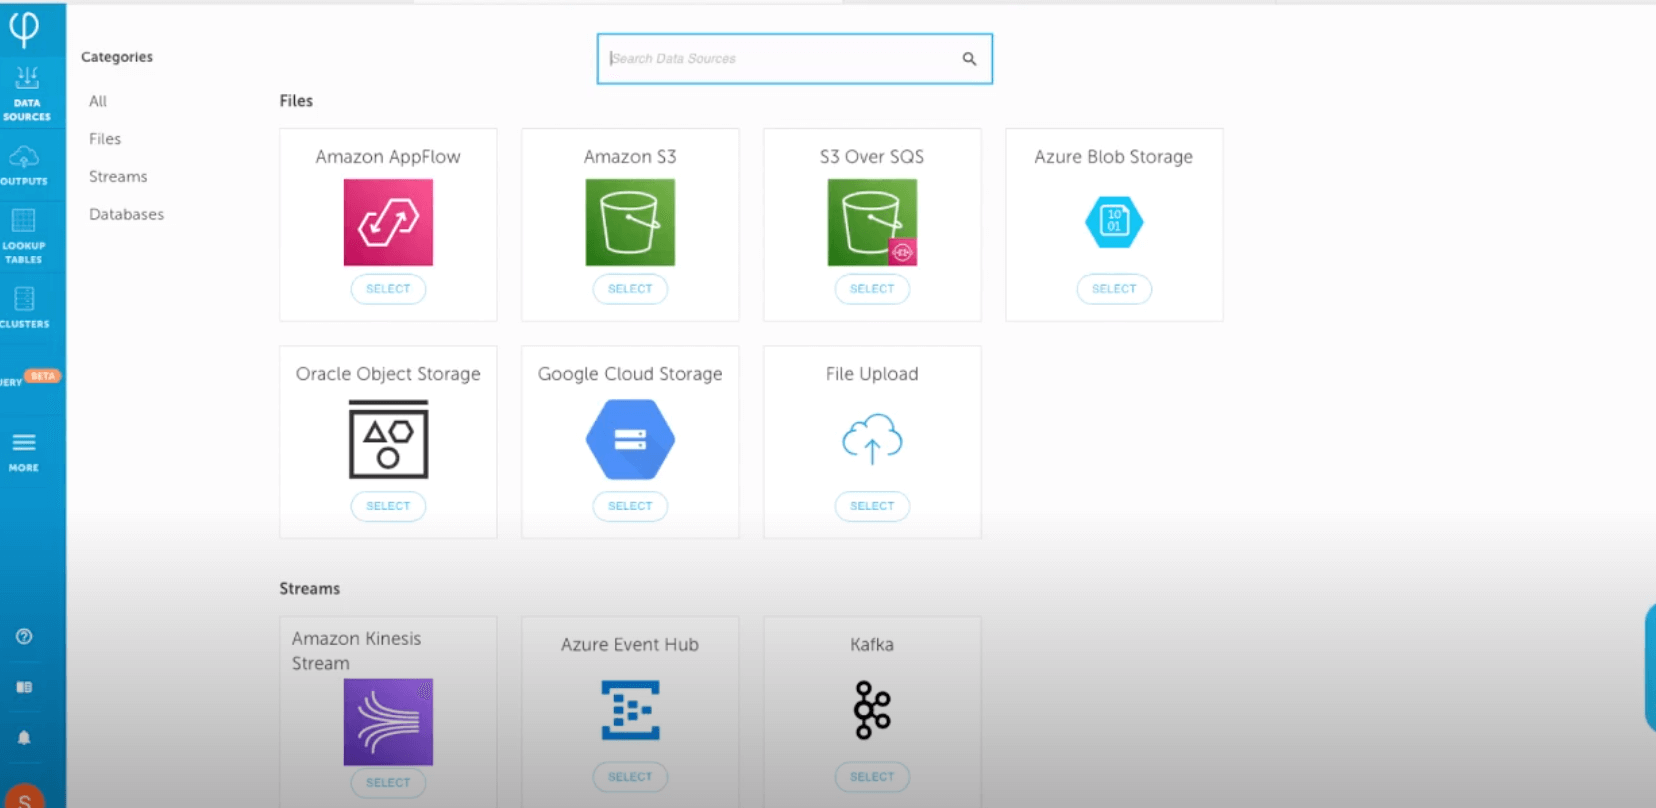This screenshot has height=808, width=1656.
Task: Choose Select for File Upload
Action: pos(872,506)
